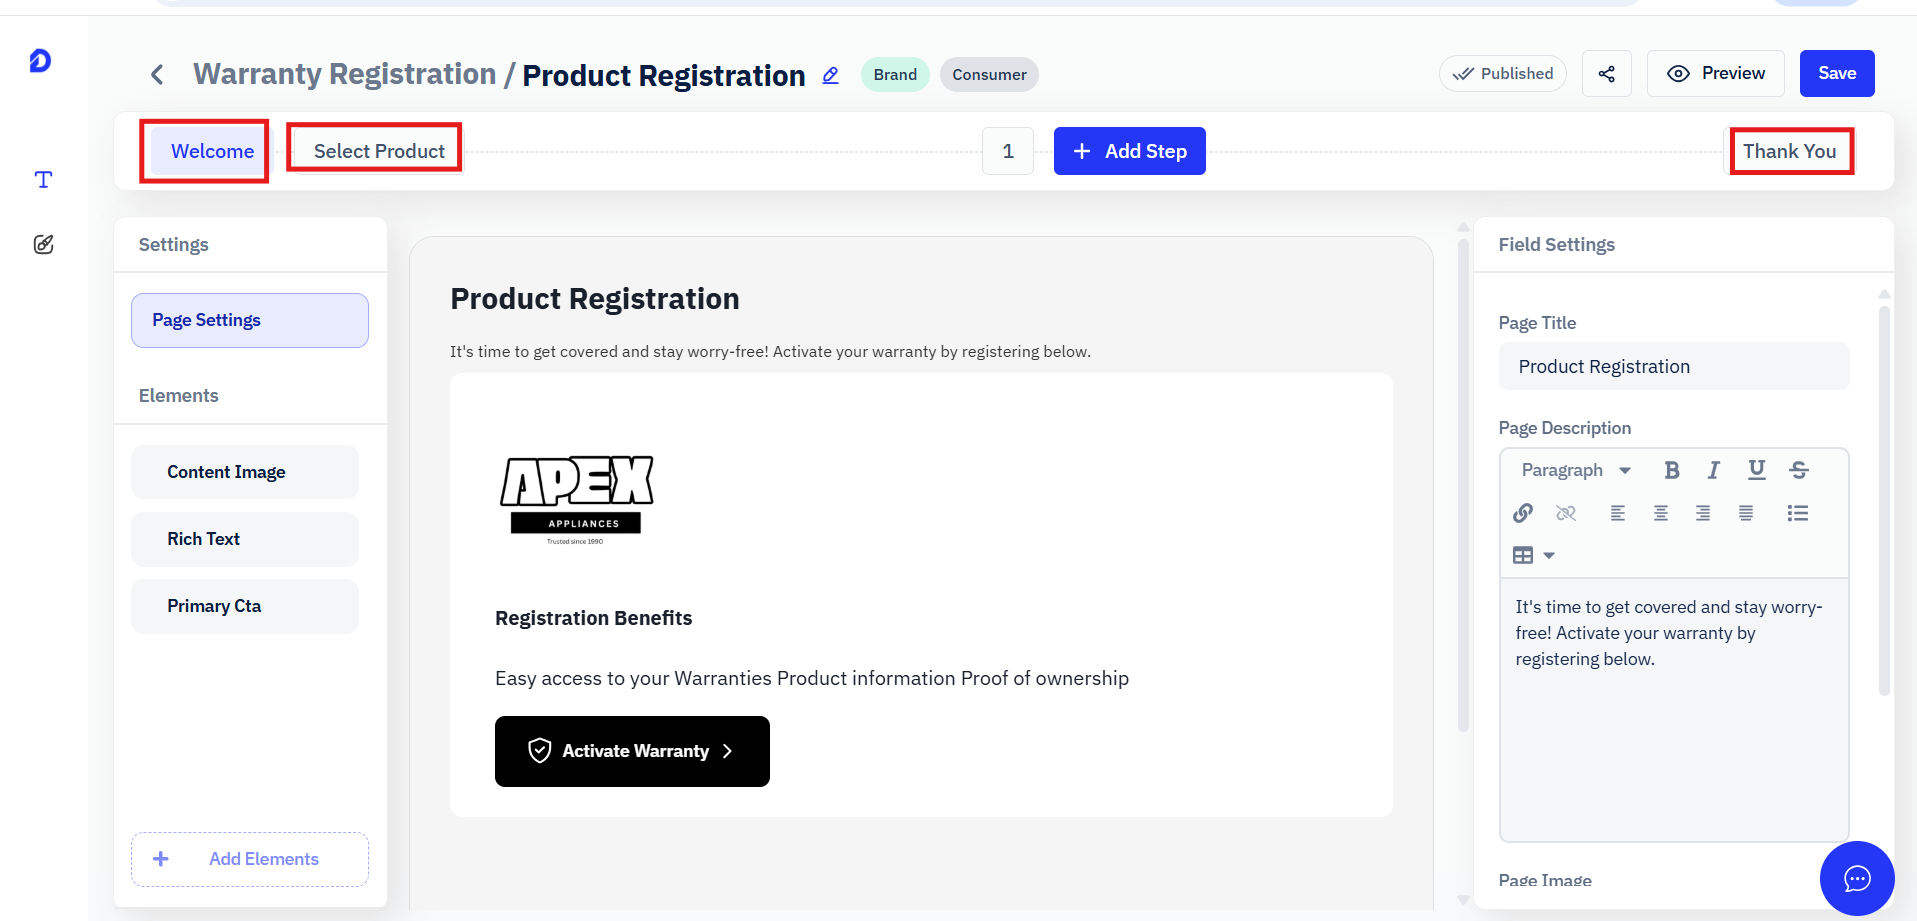Edit the flow name pencil icon

tap(830, 75)
